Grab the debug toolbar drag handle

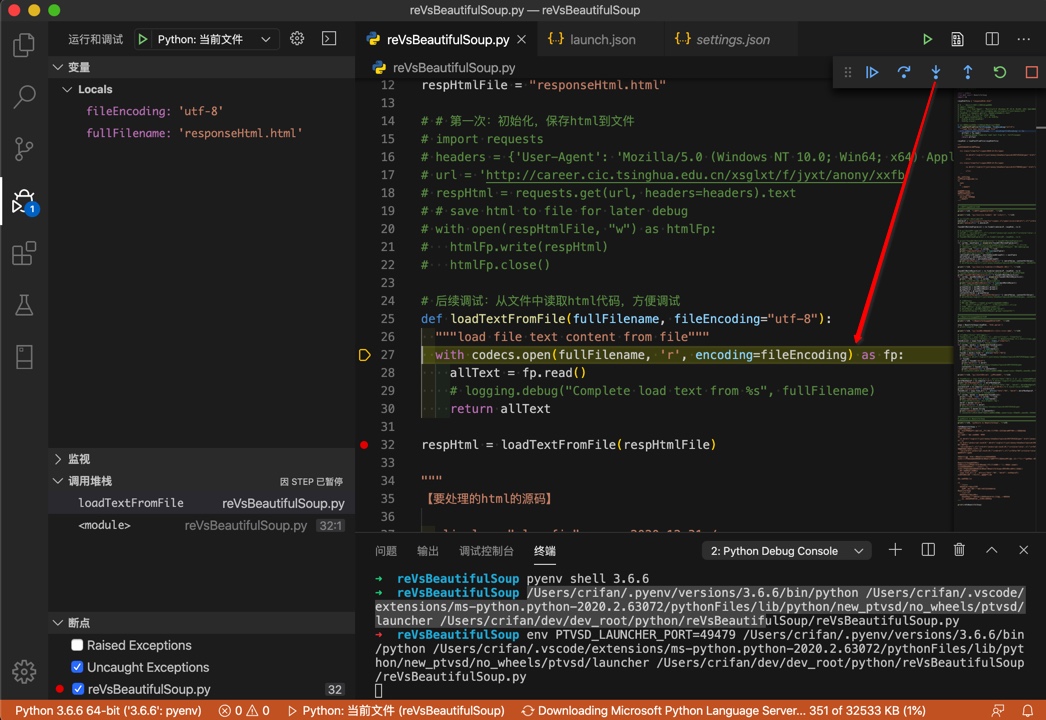click(x=848, y=72)
